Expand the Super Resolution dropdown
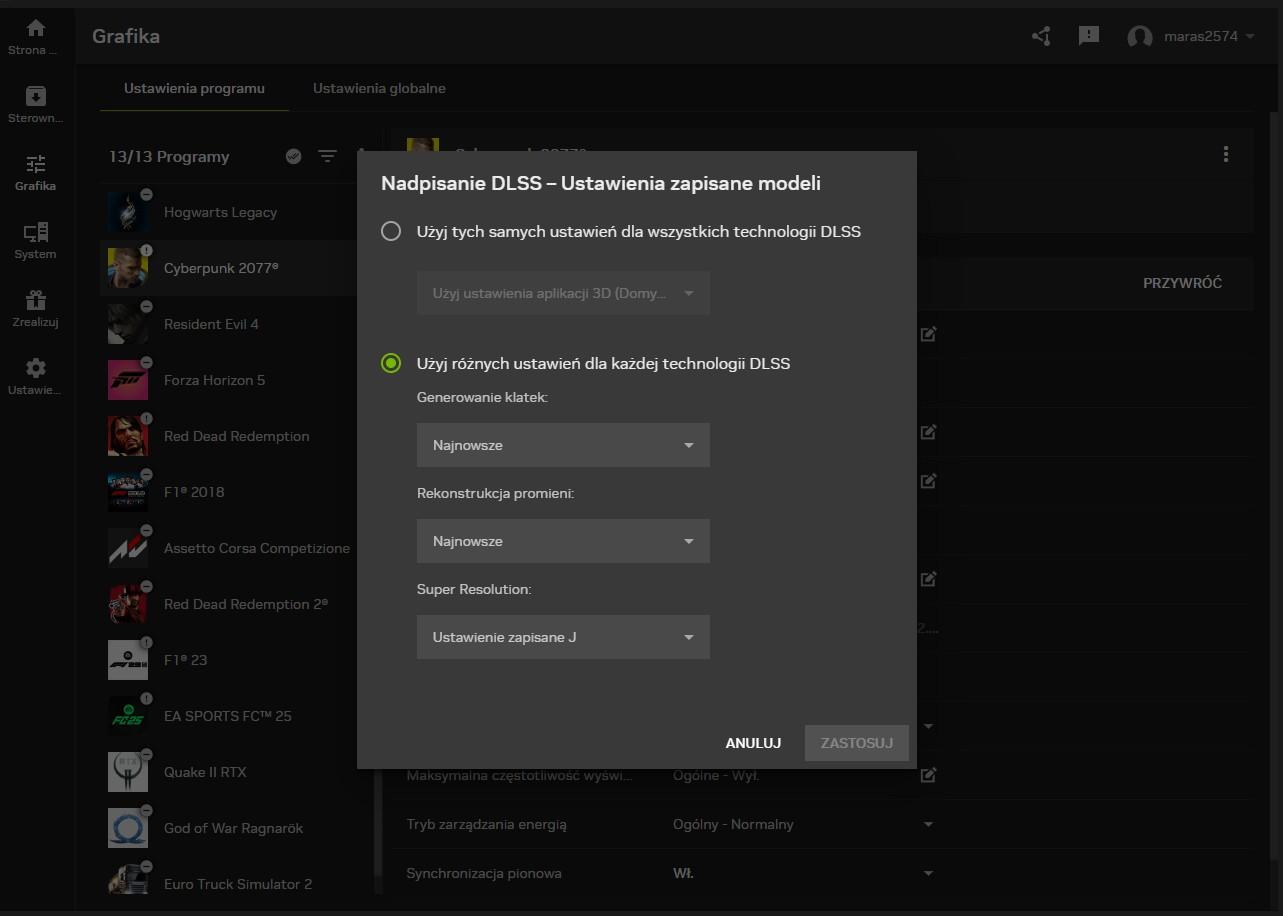Screen dimensions: 1283x916 click(x=563, y=637)
